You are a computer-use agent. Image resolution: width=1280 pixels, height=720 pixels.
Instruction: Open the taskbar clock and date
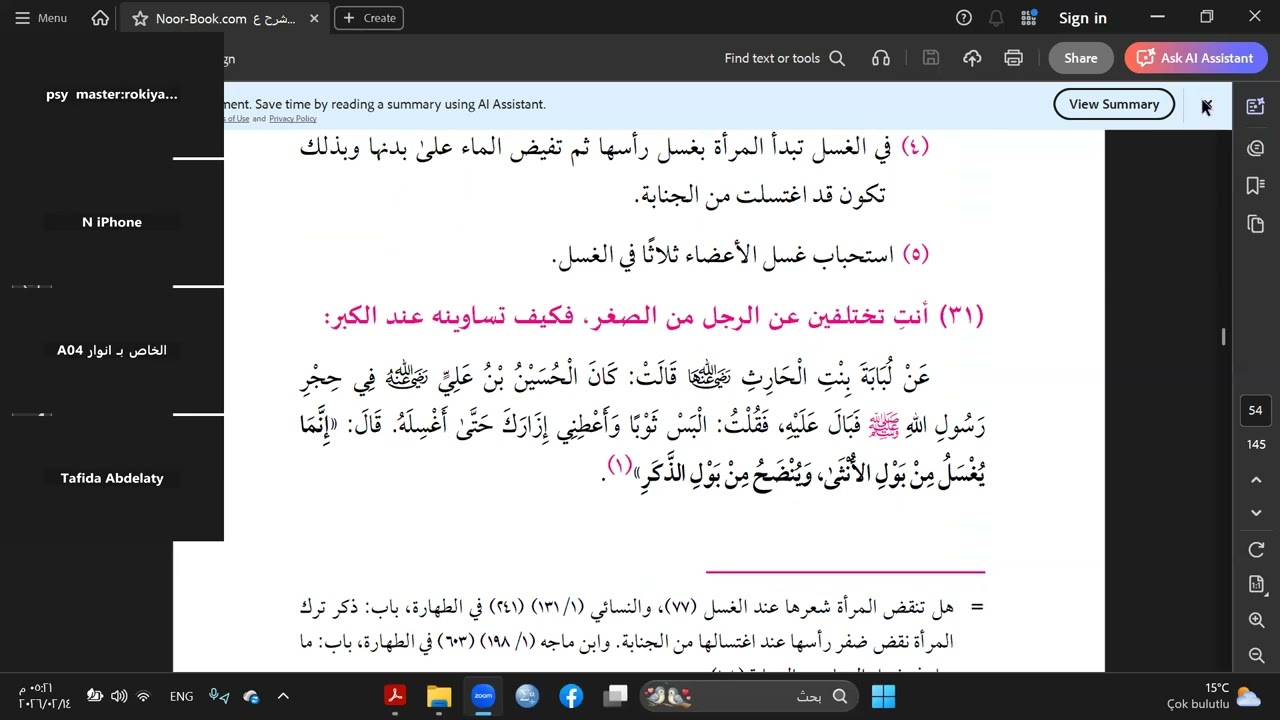tap(45, 696)
